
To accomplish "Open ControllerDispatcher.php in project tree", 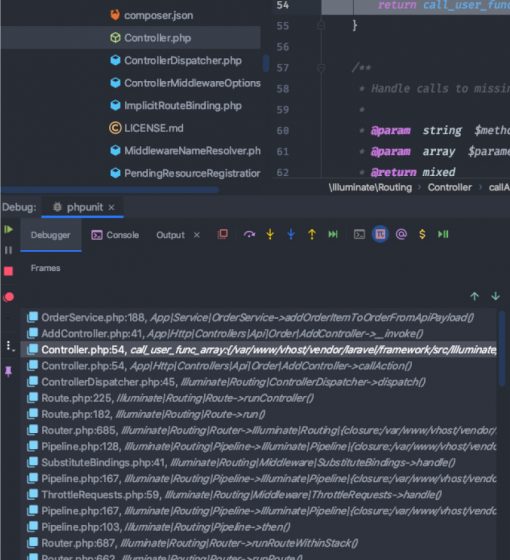I will click(175, 60).
